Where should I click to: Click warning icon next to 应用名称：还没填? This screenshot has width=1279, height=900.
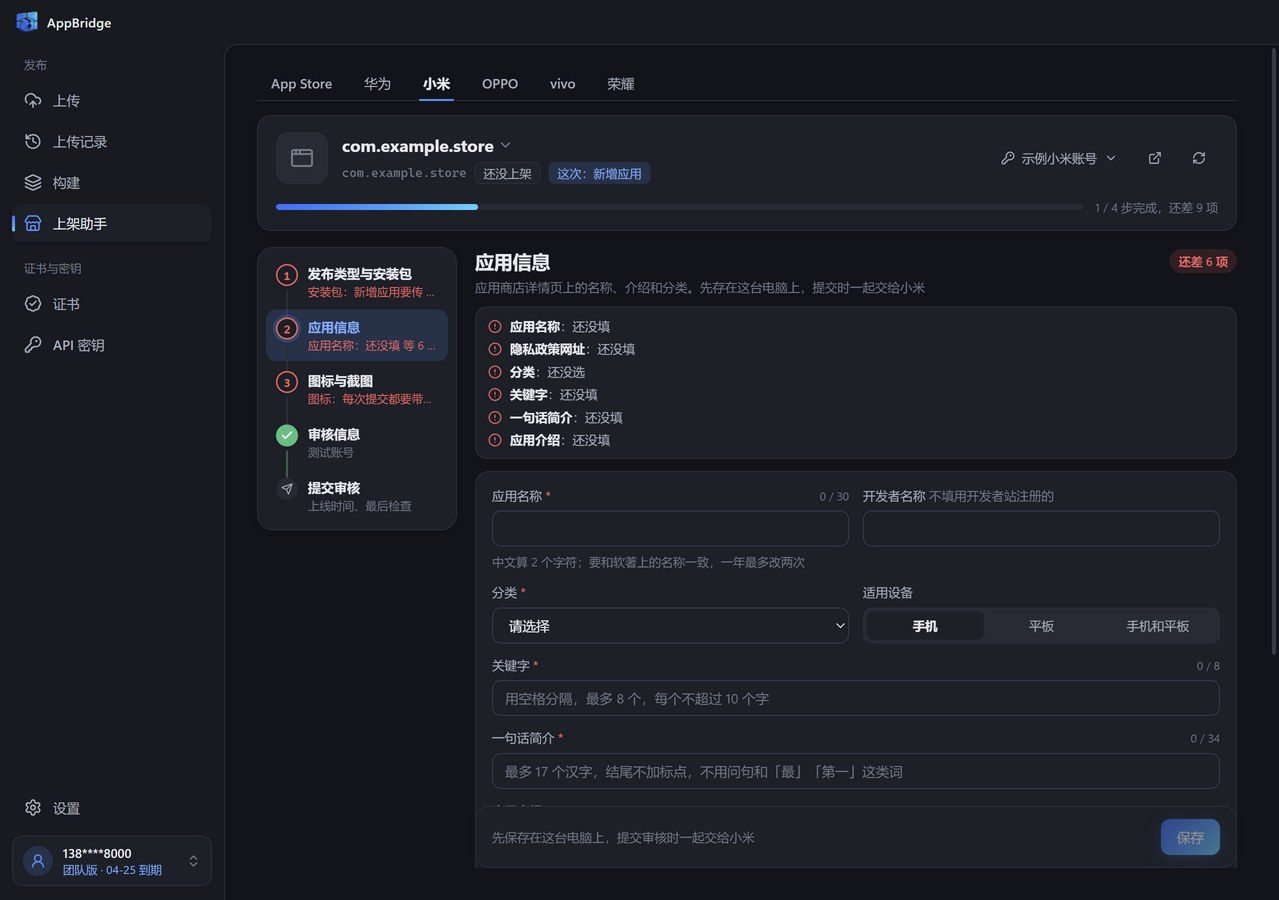click(495, 327)
